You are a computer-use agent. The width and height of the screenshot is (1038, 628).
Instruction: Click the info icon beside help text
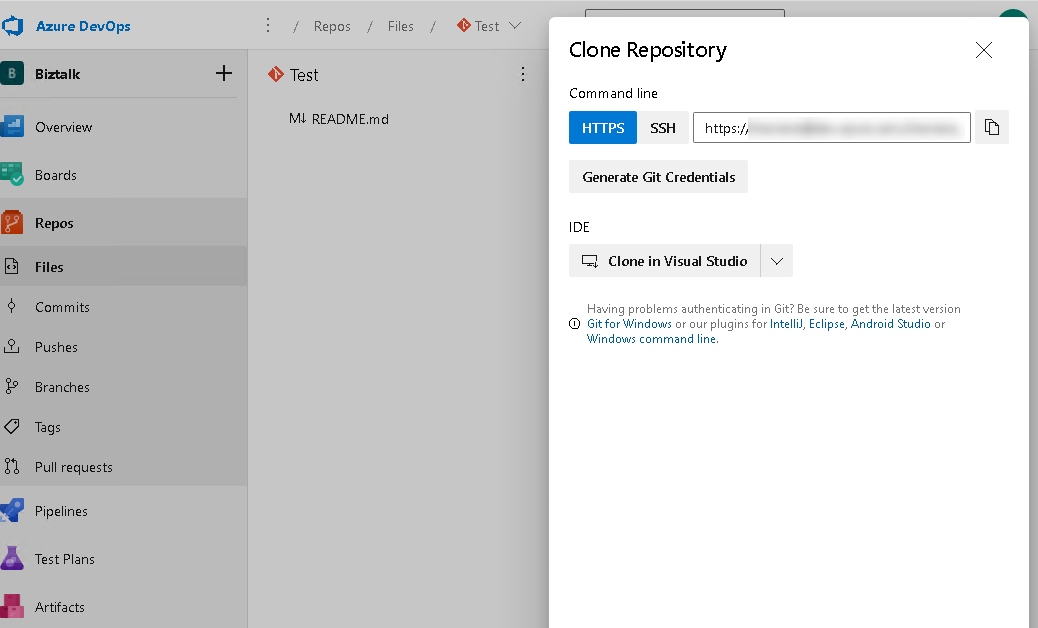coord(575,324)
